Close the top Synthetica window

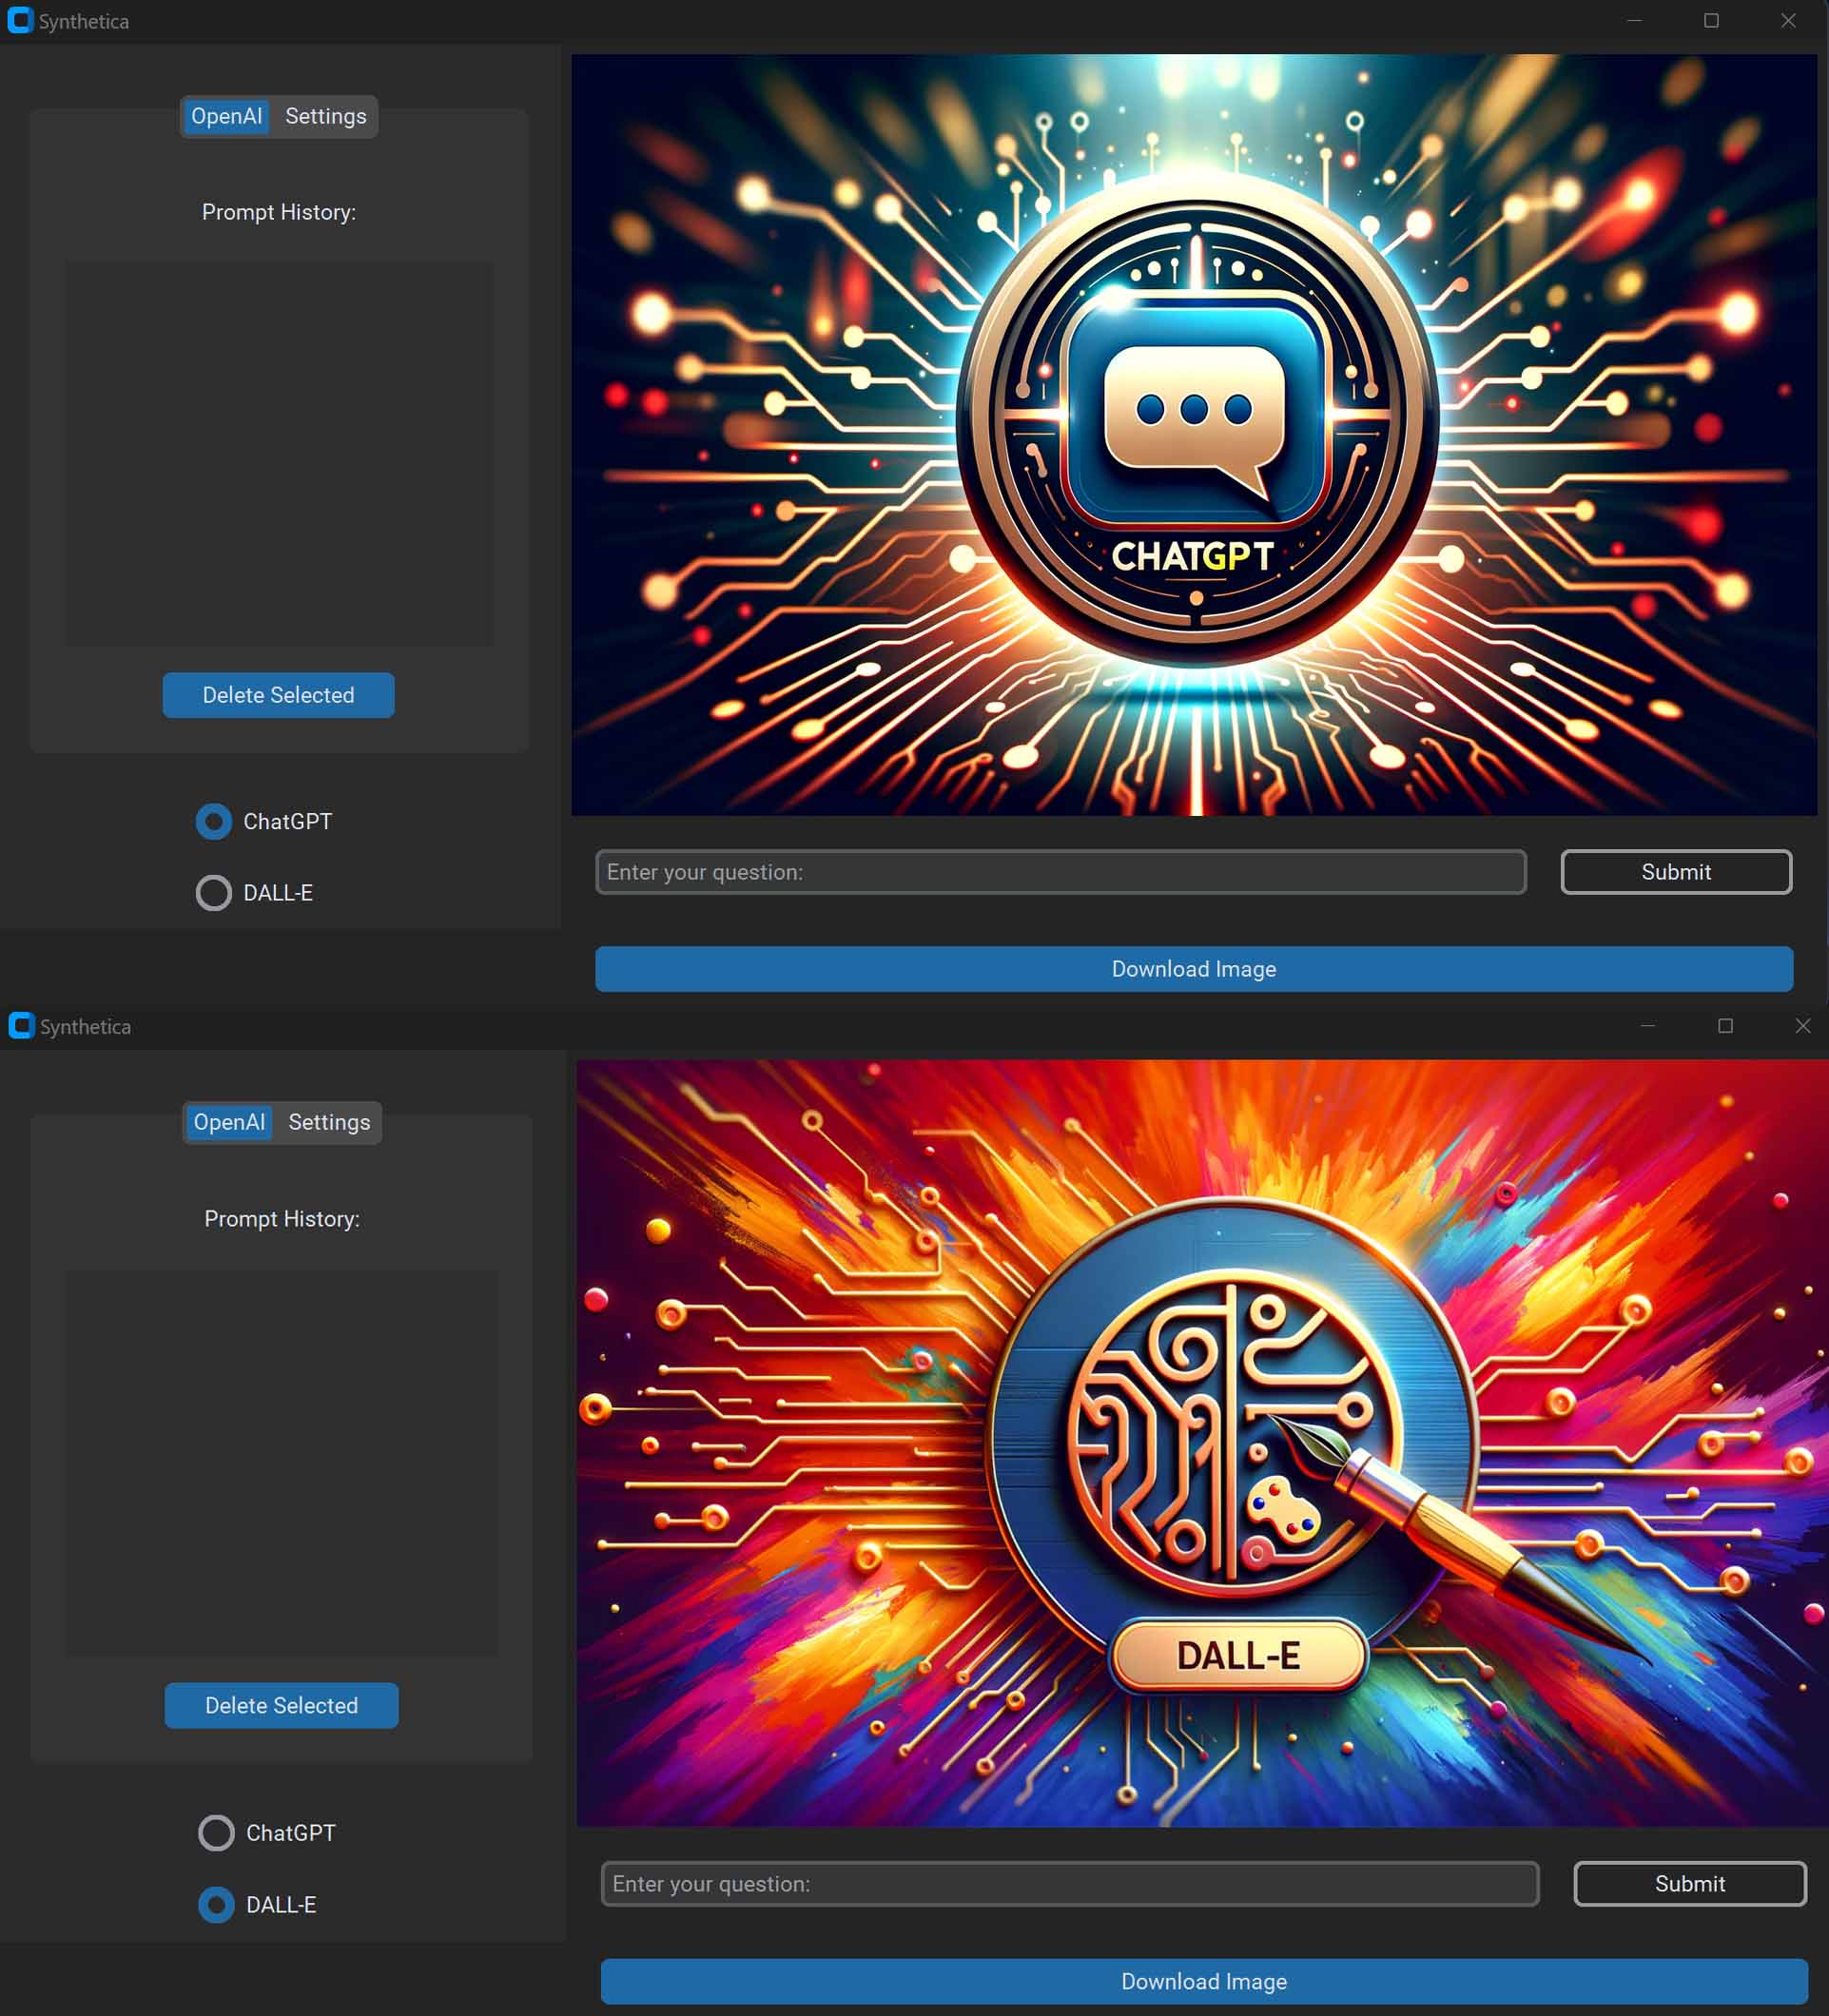coord(1788,21)
